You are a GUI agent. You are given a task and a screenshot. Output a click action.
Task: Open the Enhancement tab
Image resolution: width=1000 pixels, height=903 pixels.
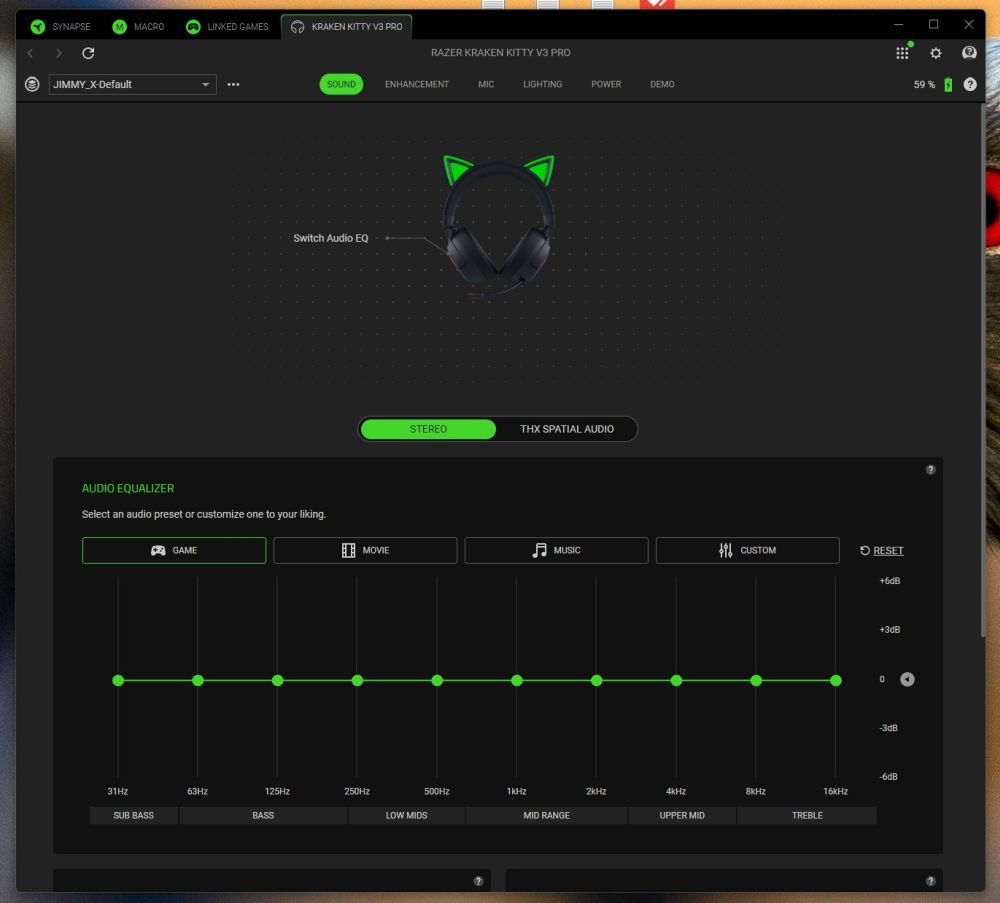pos(416,85)
